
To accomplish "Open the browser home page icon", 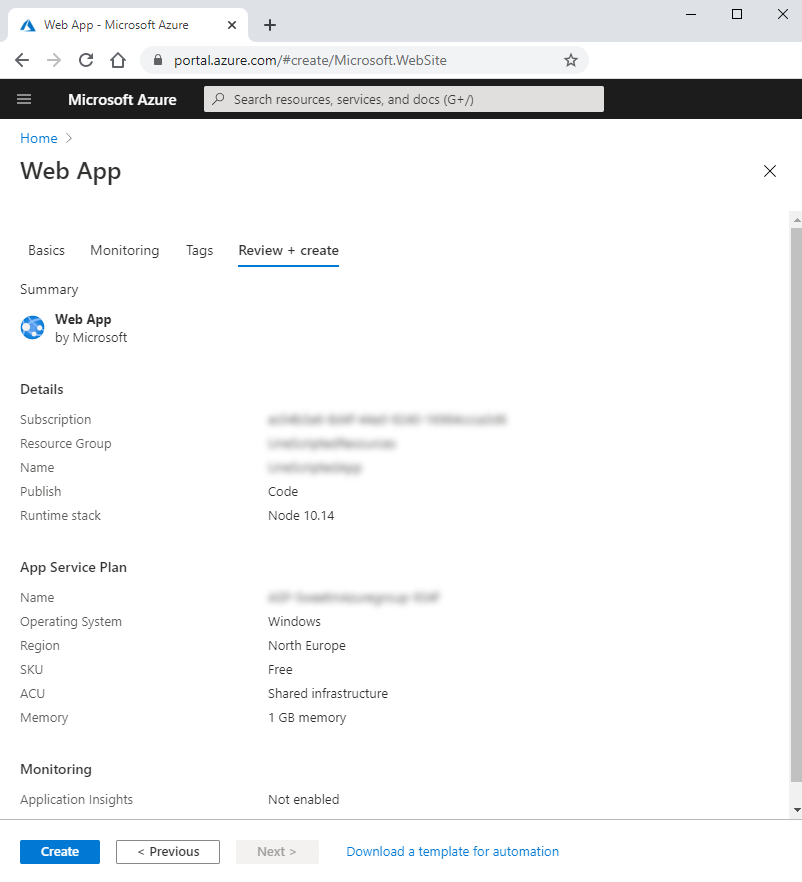I will (118, 60).
